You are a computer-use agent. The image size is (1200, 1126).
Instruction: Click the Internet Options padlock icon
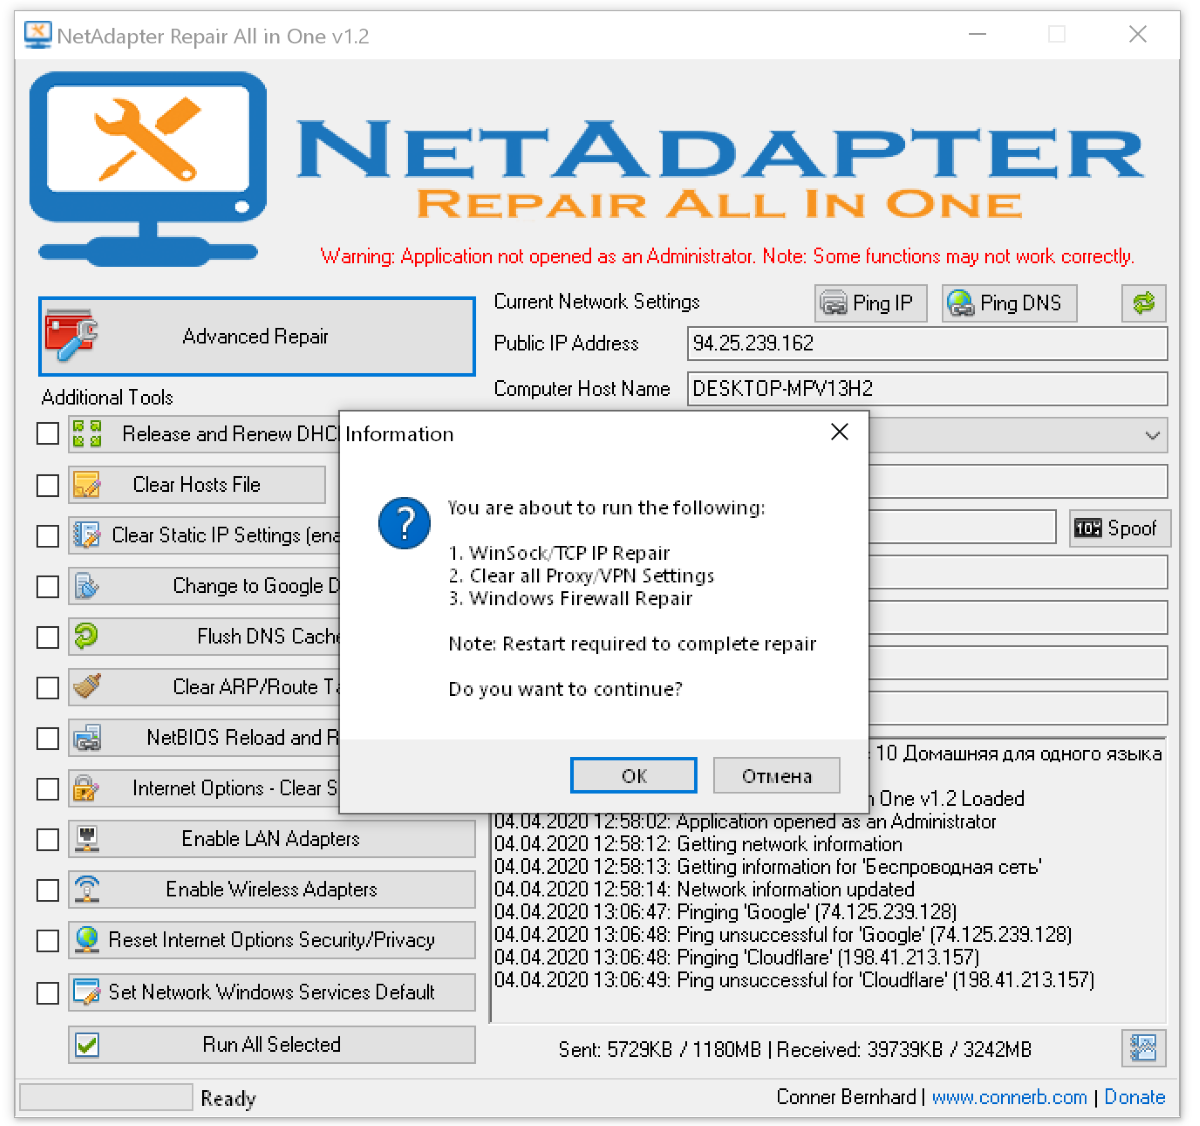[87, 789]
